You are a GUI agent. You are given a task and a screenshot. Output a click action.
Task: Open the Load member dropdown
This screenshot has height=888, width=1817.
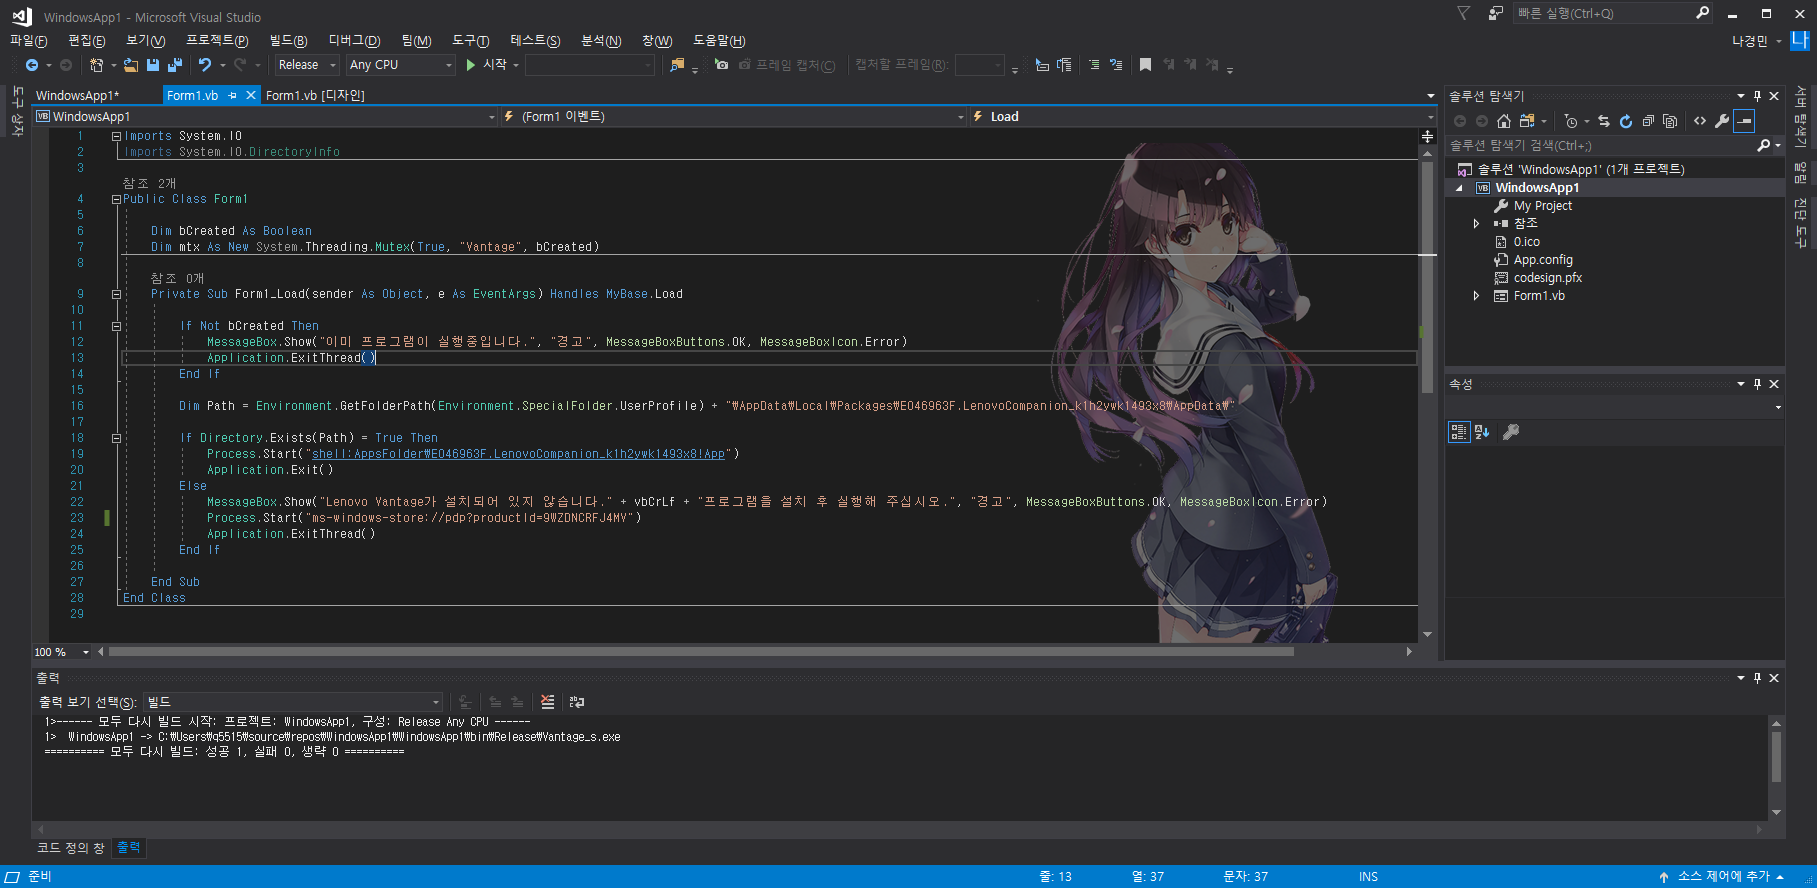click(x=1203, y=117)
